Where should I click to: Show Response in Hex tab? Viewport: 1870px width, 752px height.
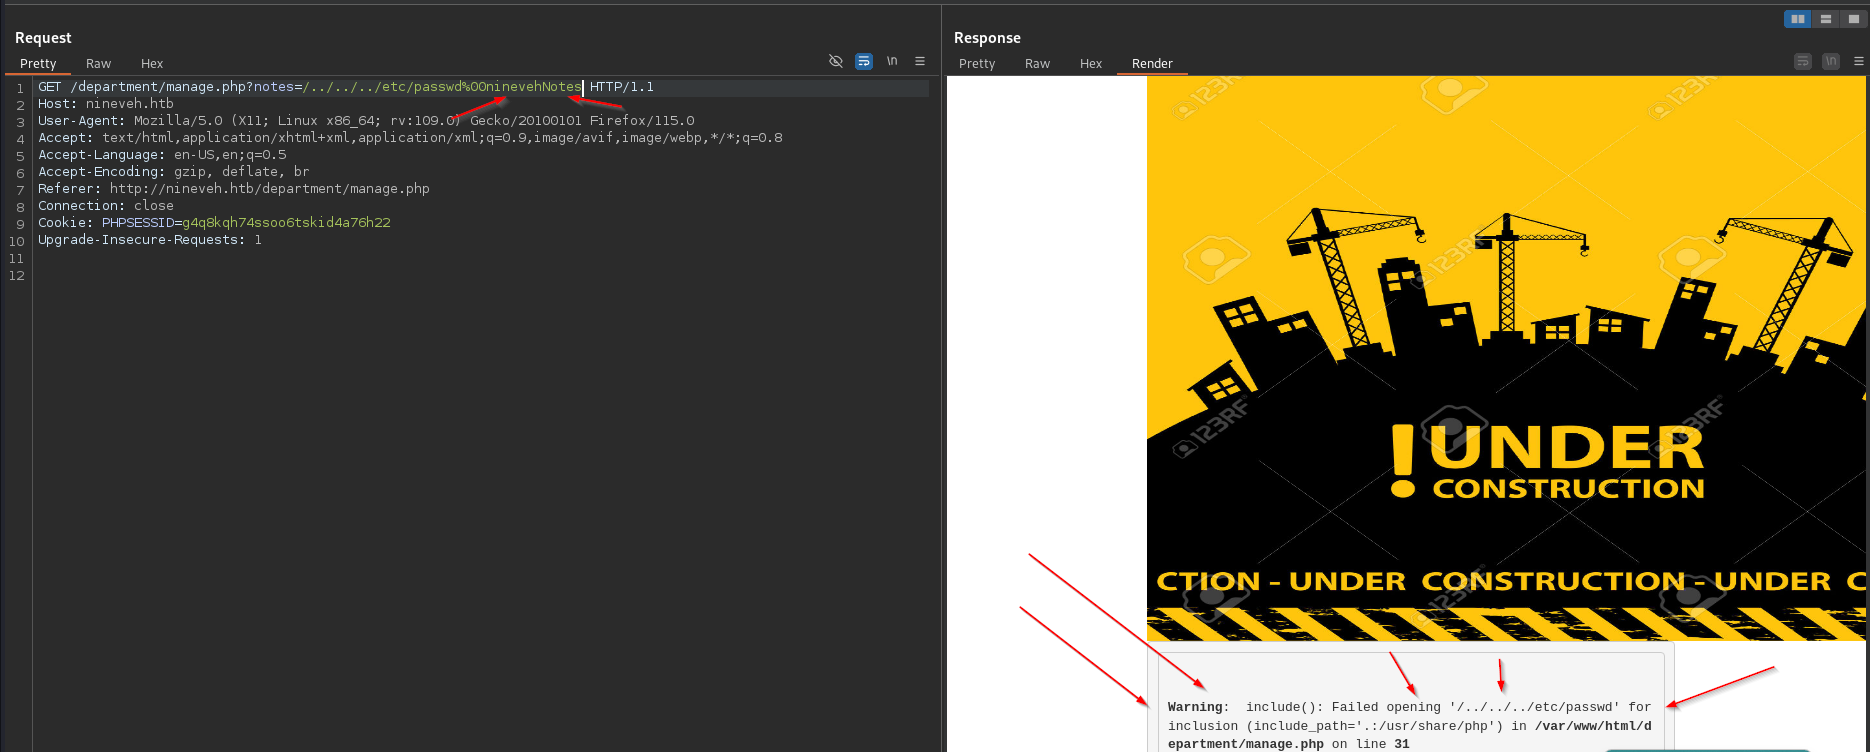click(1091, 64)
